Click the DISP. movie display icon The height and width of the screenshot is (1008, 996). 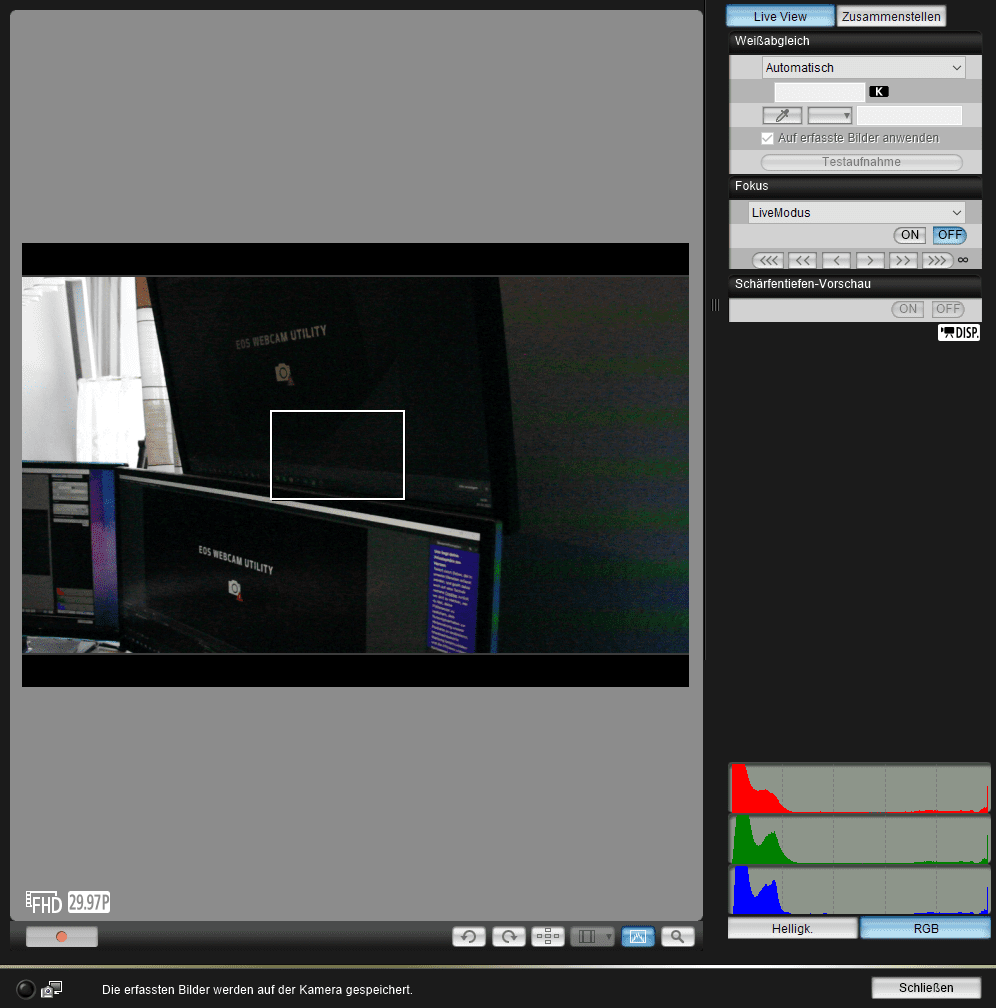pyautogui.click(x=959, y=332)
